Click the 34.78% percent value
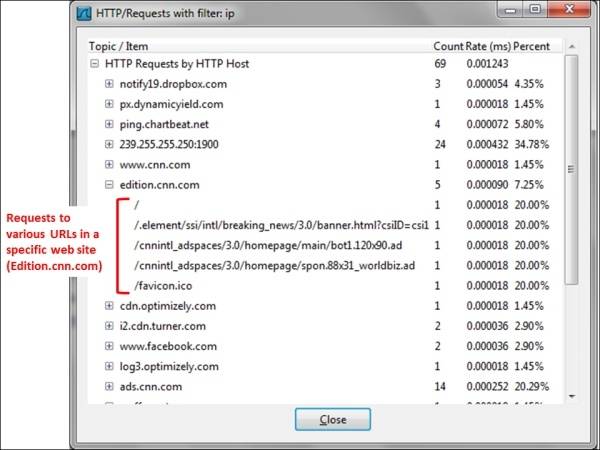 [532, 144]
